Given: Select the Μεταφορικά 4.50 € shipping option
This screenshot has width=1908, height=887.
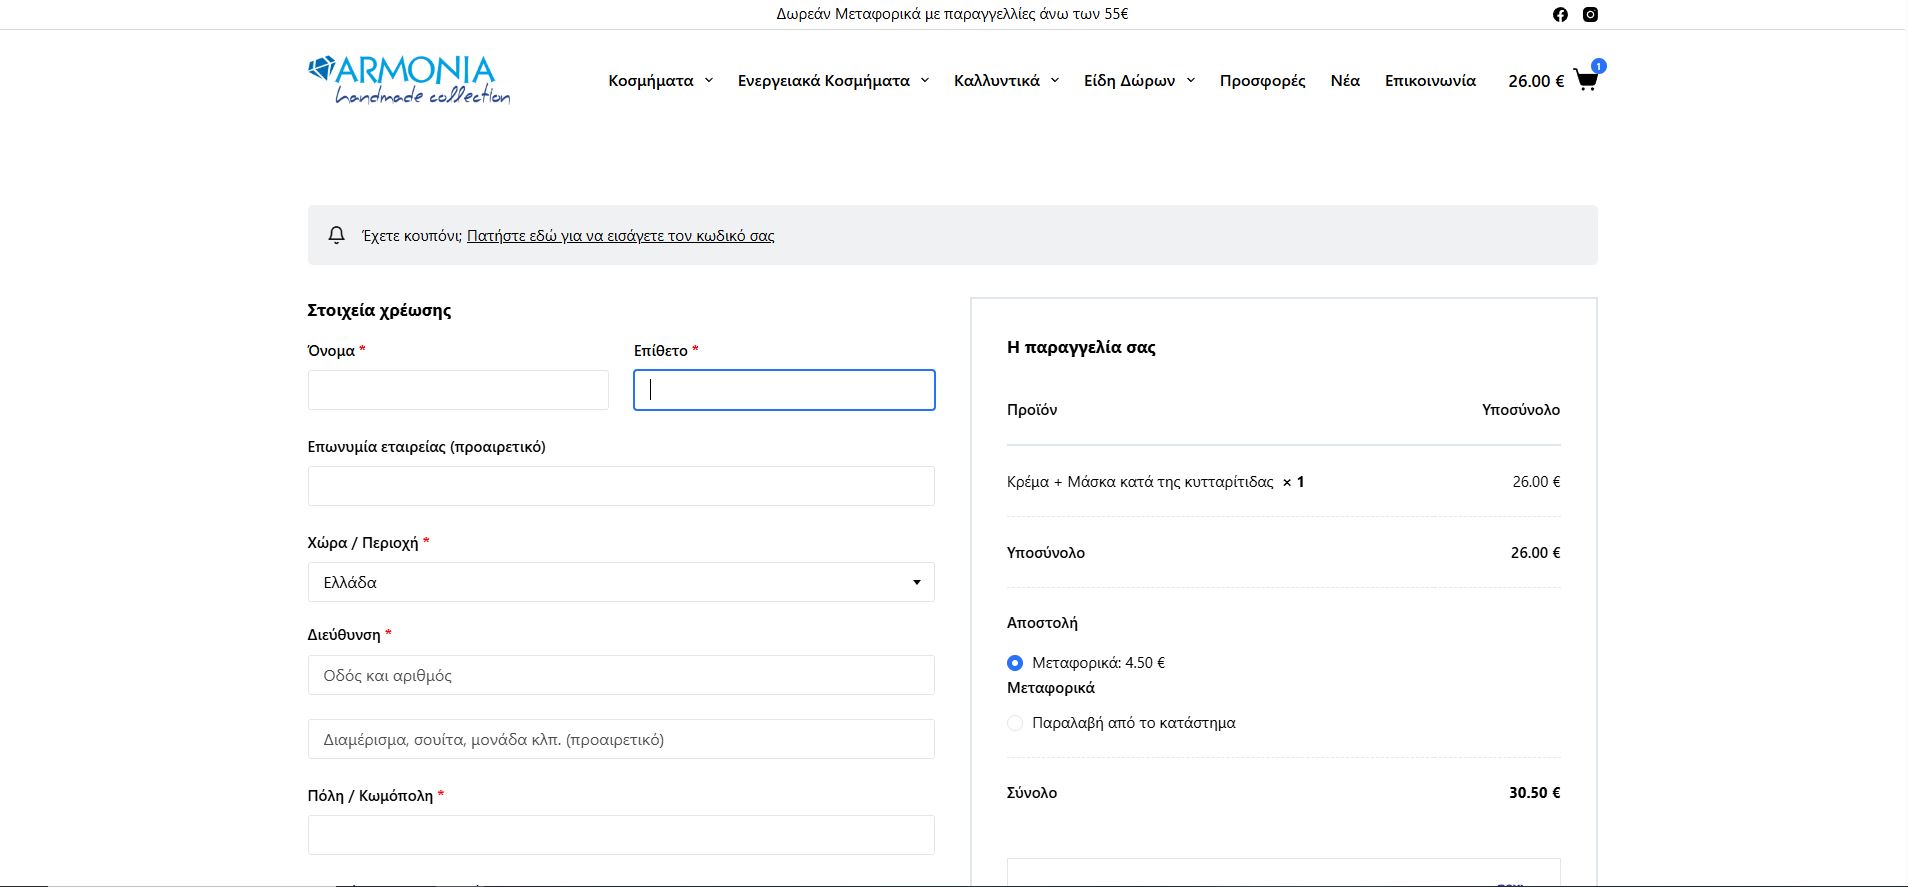Looking at the screenshot, I should (x=1015, y=663).
